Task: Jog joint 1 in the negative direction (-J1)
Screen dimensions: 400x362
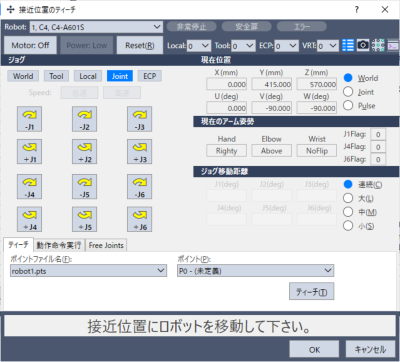Action: tap(30, 119)
